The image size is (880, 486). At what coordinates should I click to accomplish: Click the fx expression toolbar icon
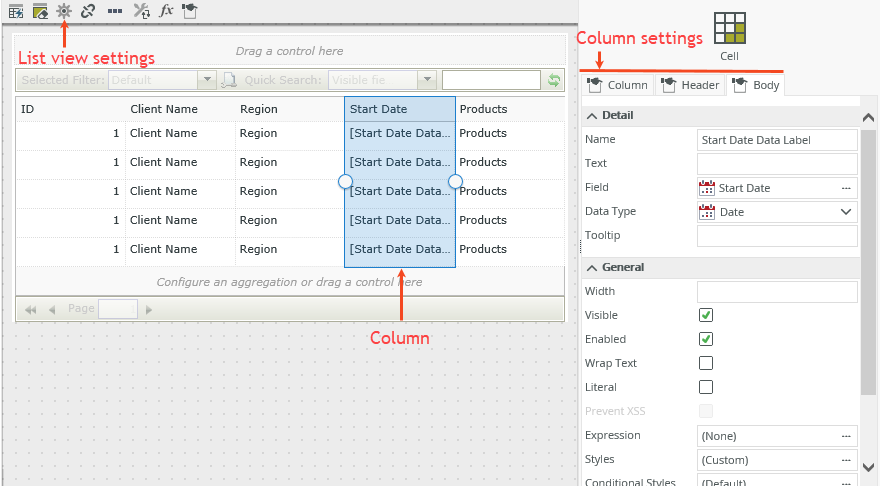166,11
